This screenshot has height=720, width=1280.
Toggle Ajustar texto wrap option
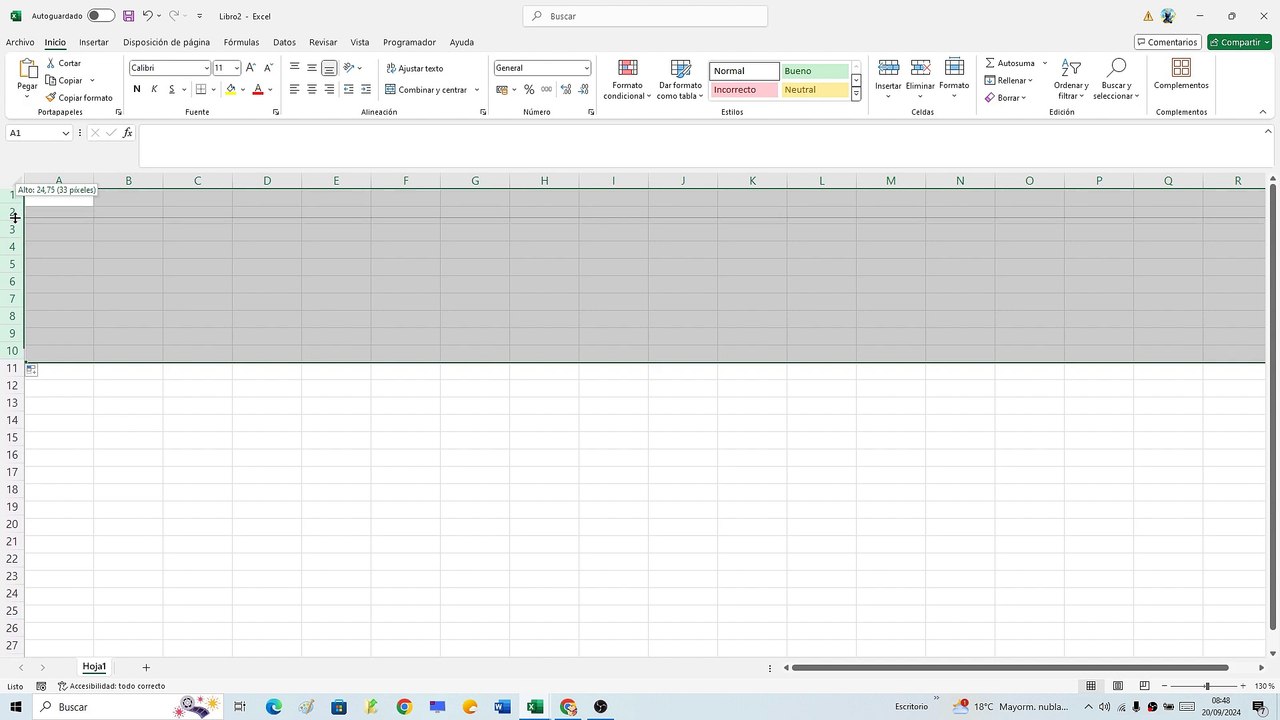point(415,68)
